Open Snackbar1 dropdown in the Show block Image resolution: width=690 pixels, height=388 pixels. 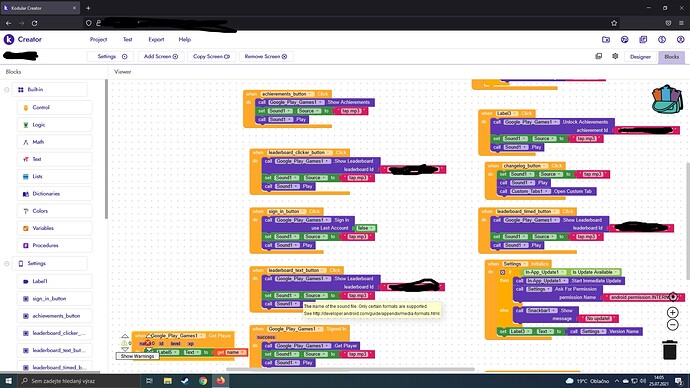(542, 311)
